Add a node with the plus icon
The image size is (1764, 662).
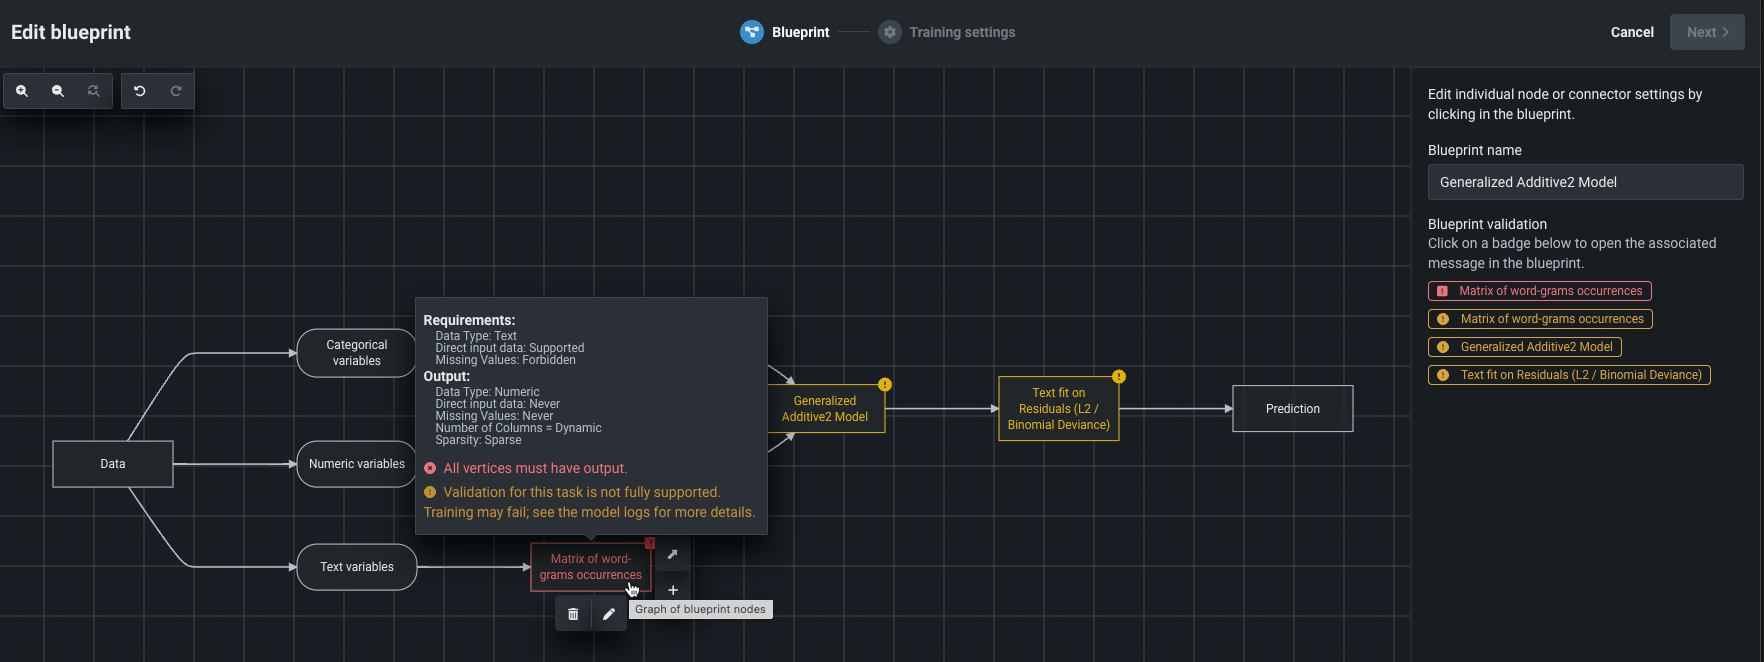(x=673, y=590)
